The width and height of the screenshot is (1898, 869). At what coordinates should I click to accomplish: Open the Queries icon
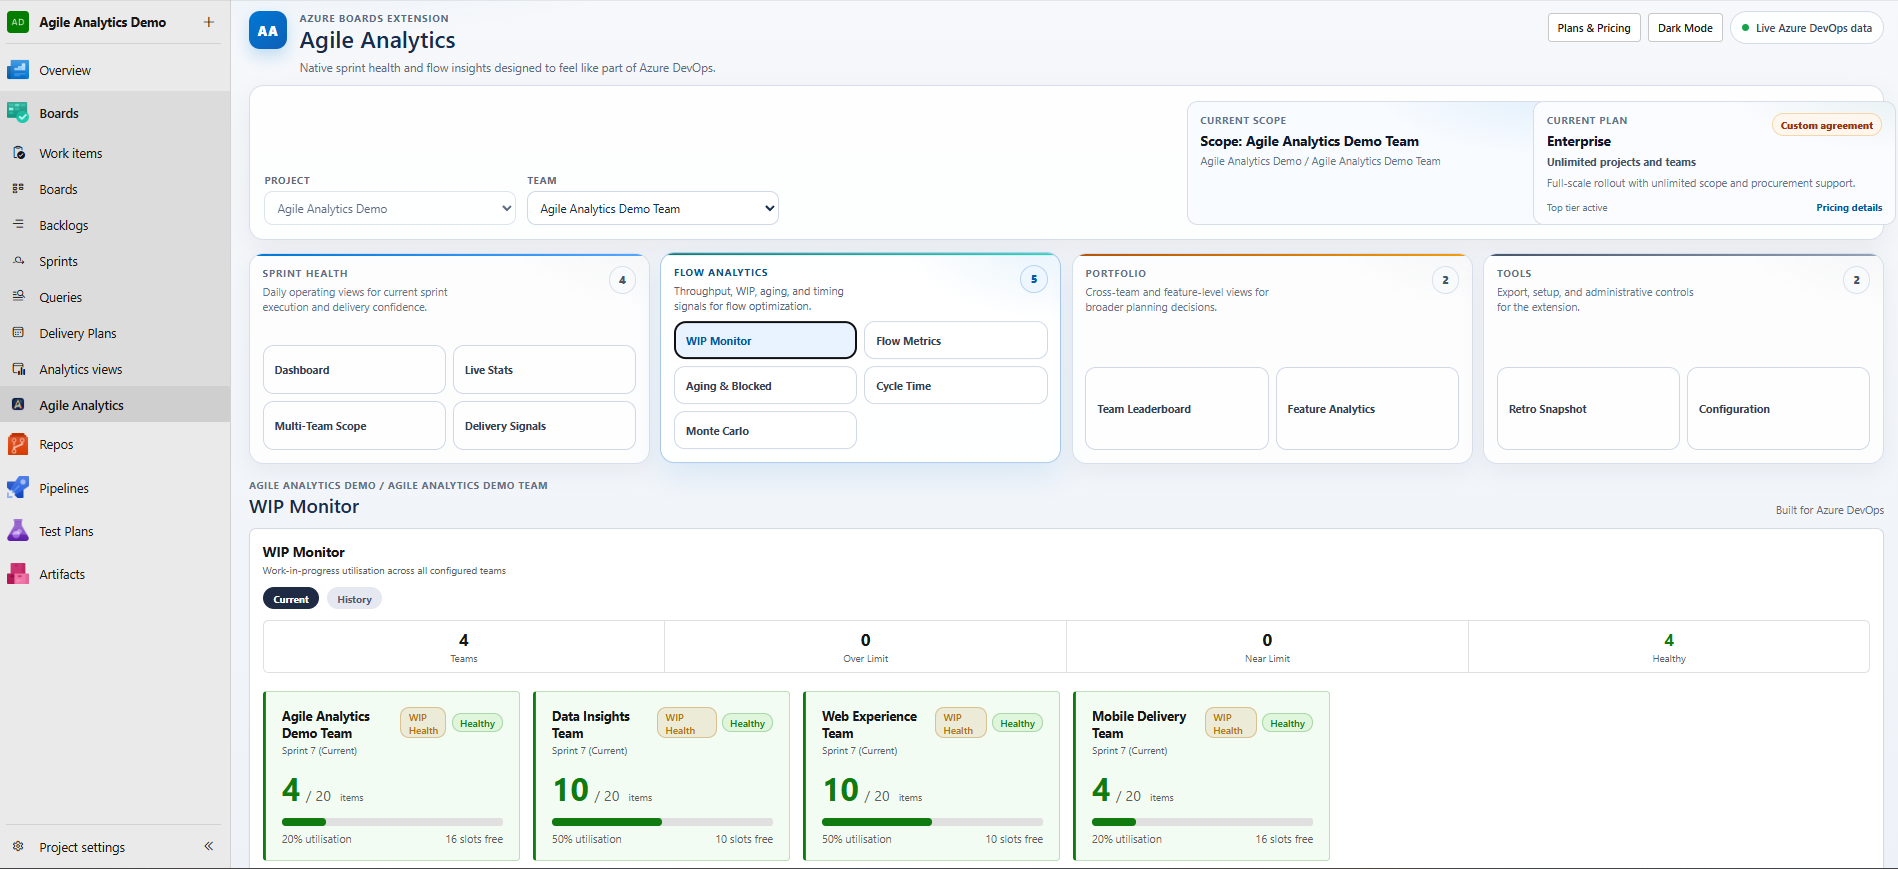point(18,297)
